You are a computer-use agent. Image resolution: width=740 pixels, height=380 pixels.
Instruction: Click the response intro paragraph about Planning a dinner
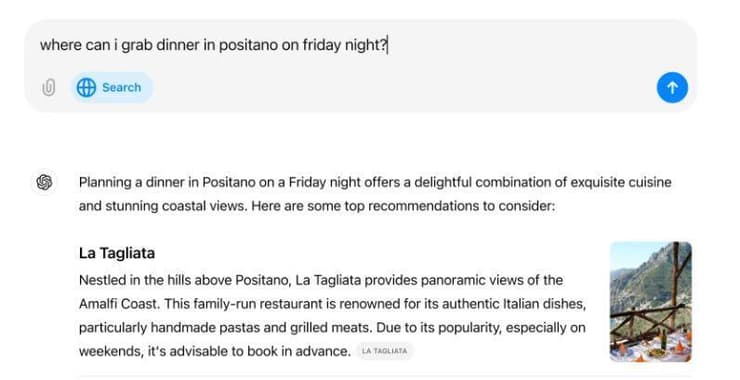tap(375, 194)
